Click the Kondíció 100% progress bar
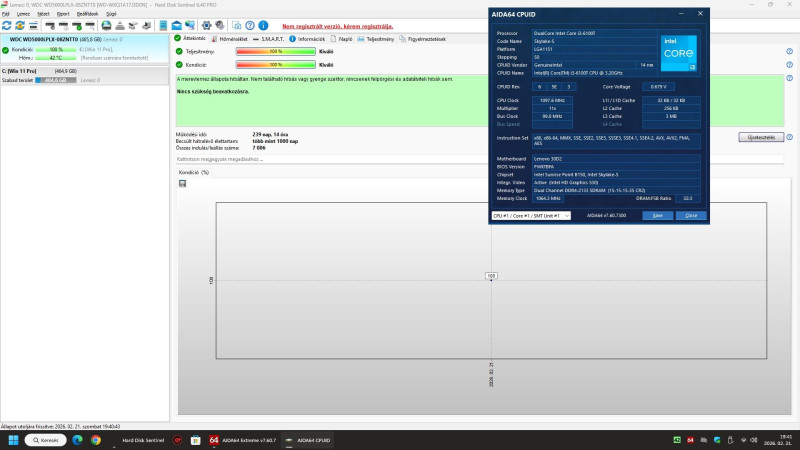This screenshot has width=800, height=450. pos(276,65)
